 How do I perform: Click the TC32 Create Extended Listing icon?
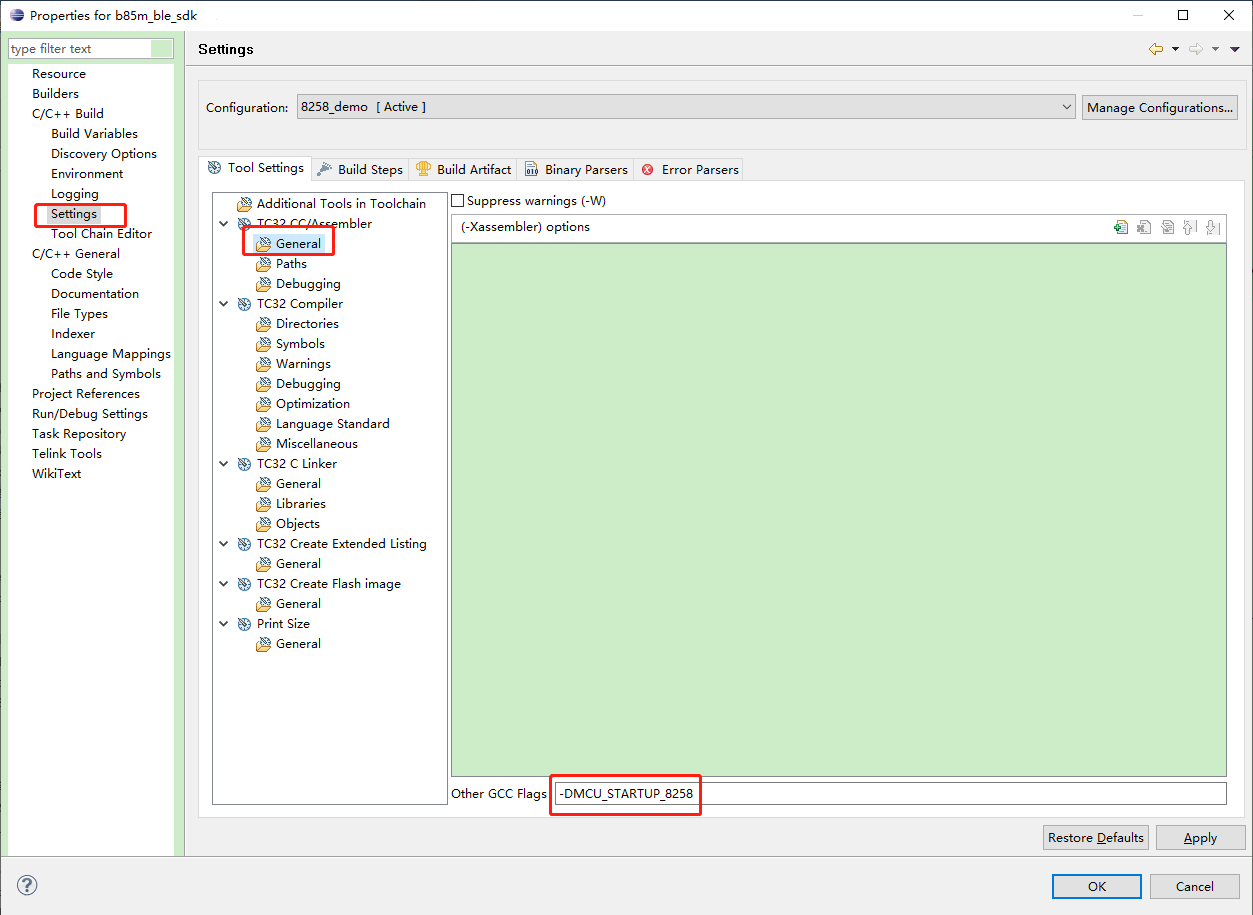[245, 543]
